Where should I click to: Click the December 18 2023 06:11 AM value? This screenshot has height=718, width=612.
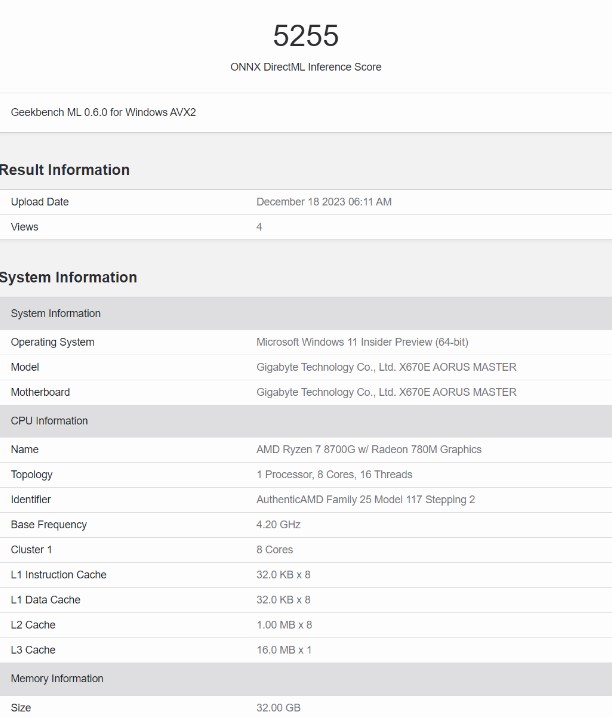pos(324,202)
